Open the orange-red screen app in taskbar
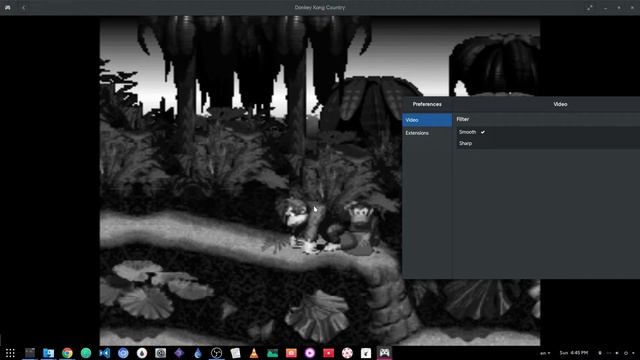The width and height of the screenshot is (640, 360). coord(291,353)
